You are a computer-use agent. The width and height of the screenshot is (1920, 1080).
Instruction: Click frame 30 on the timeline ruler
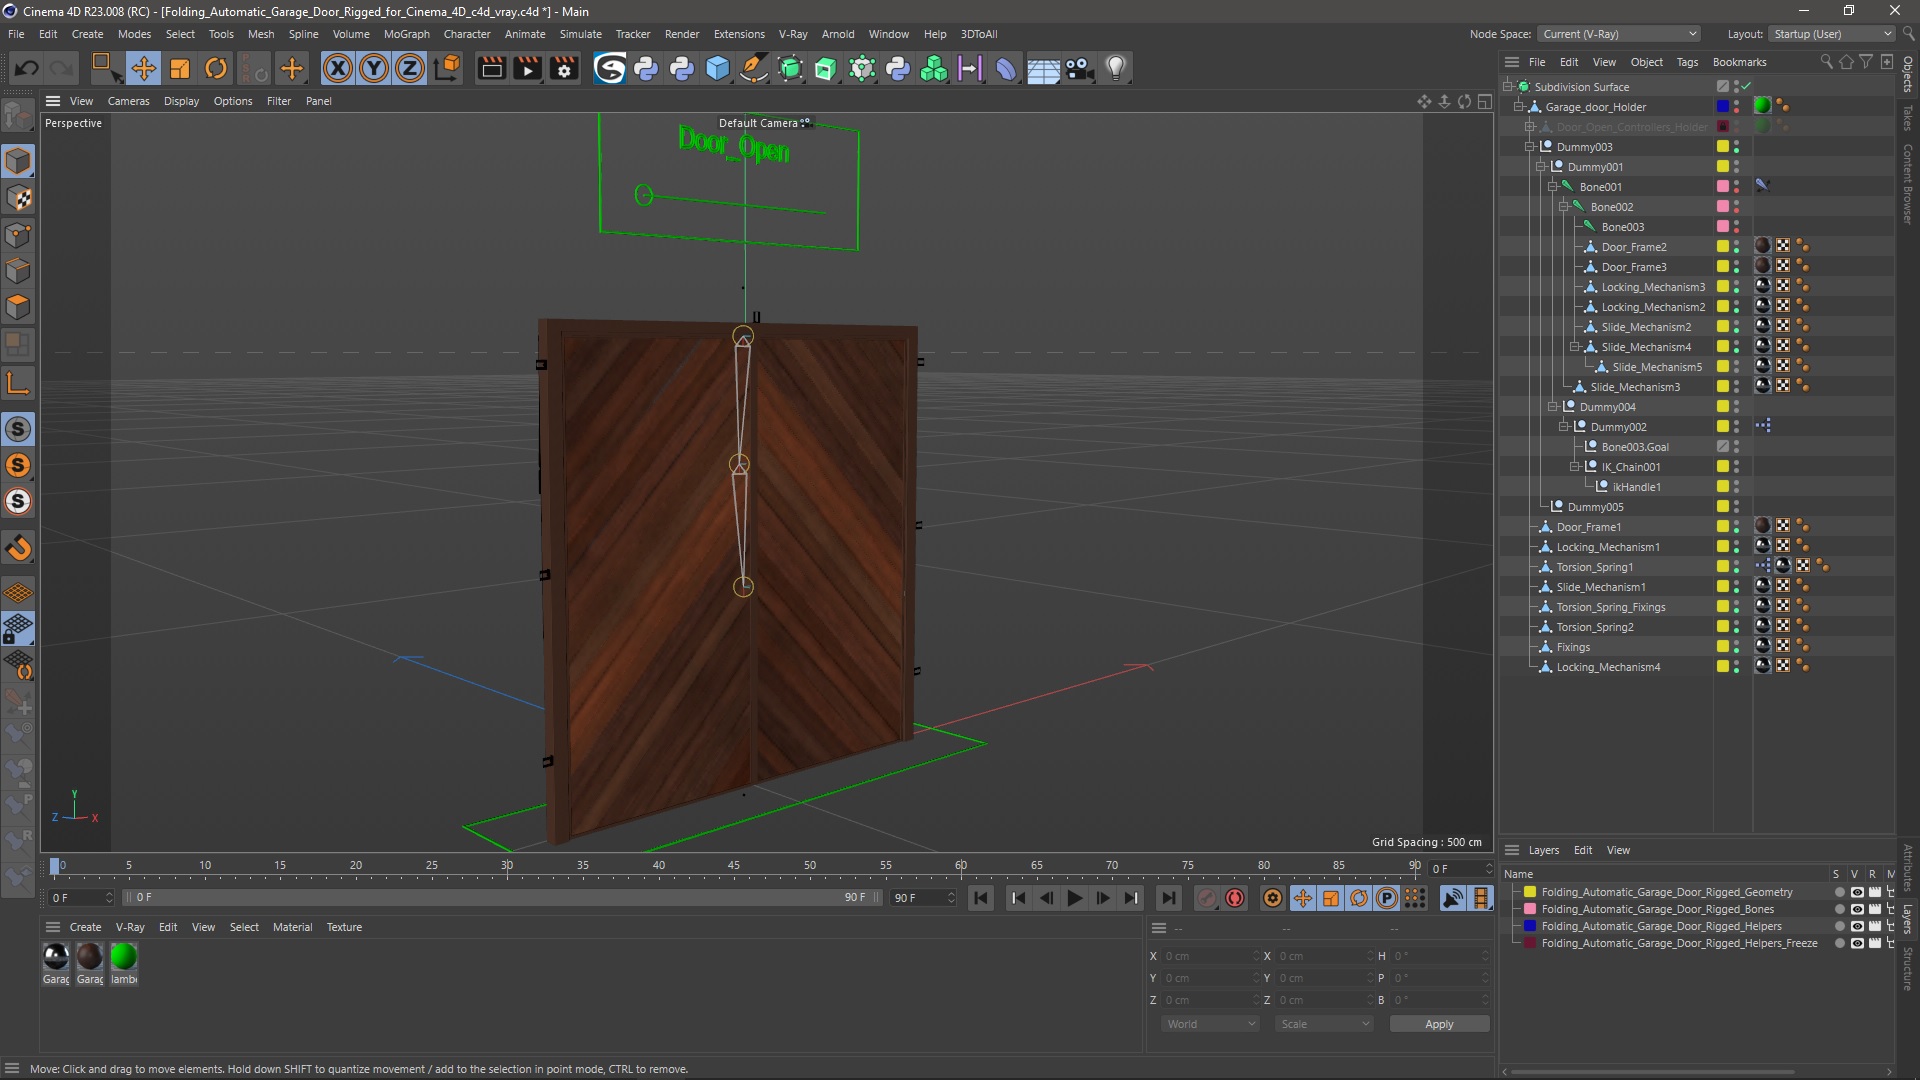click(507, 866)
